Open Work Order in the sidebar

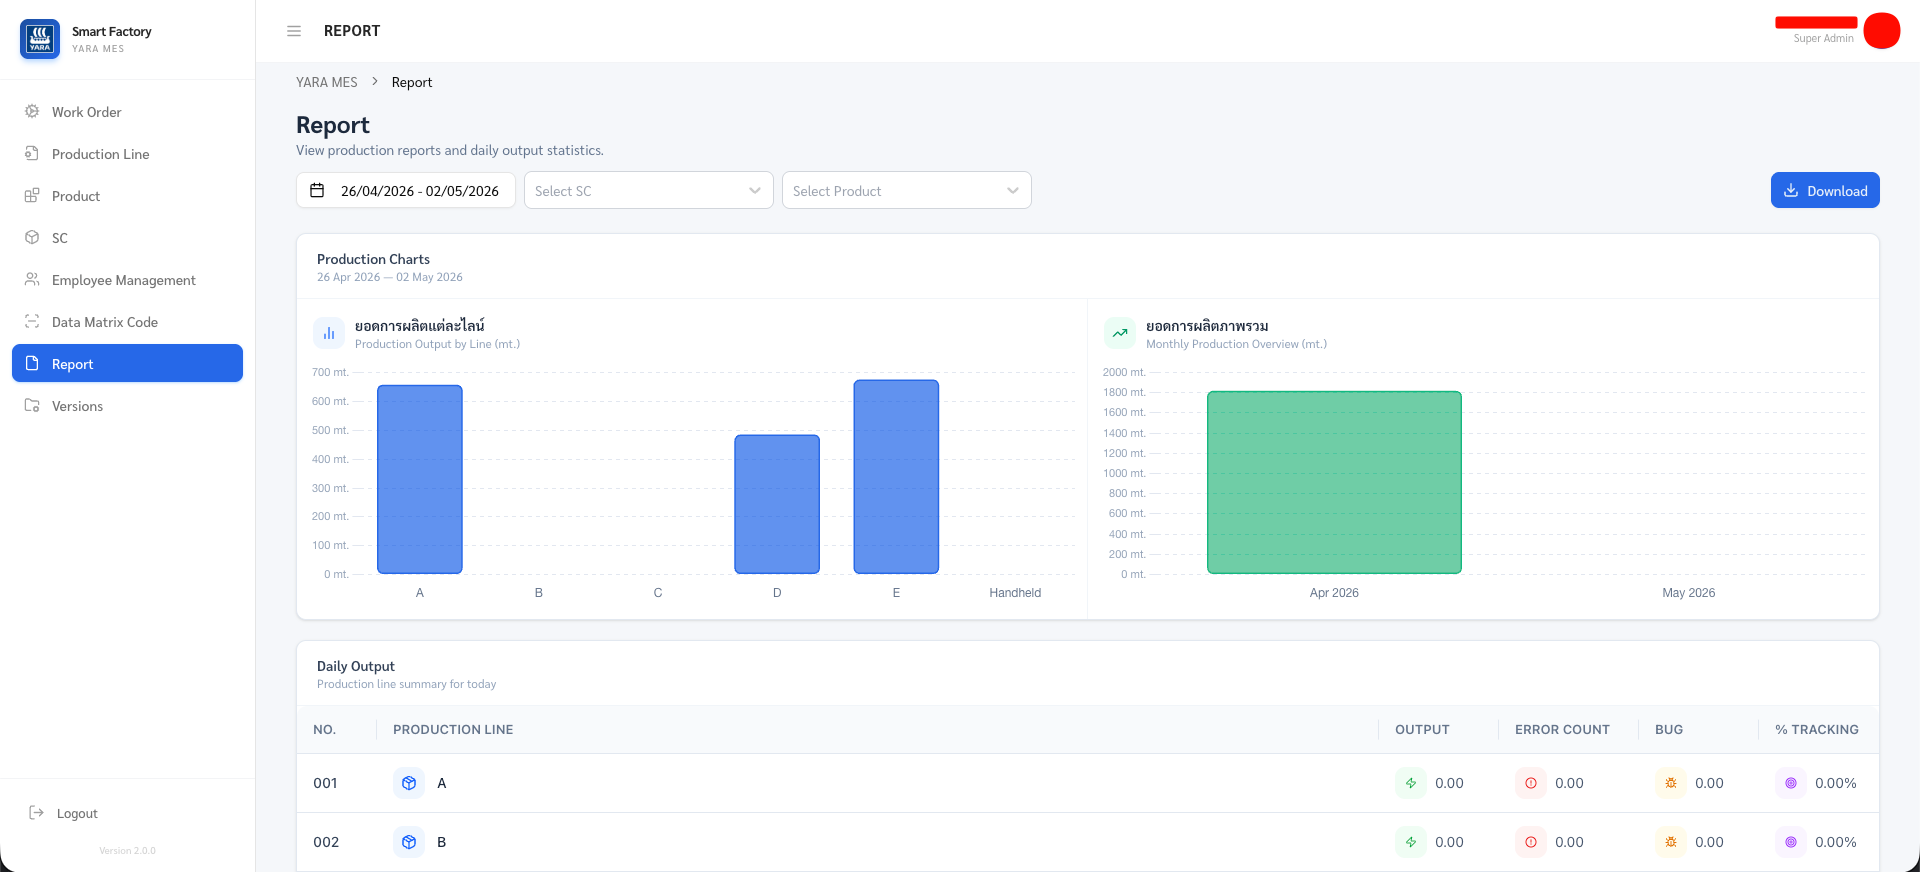[x=127, y=112]
